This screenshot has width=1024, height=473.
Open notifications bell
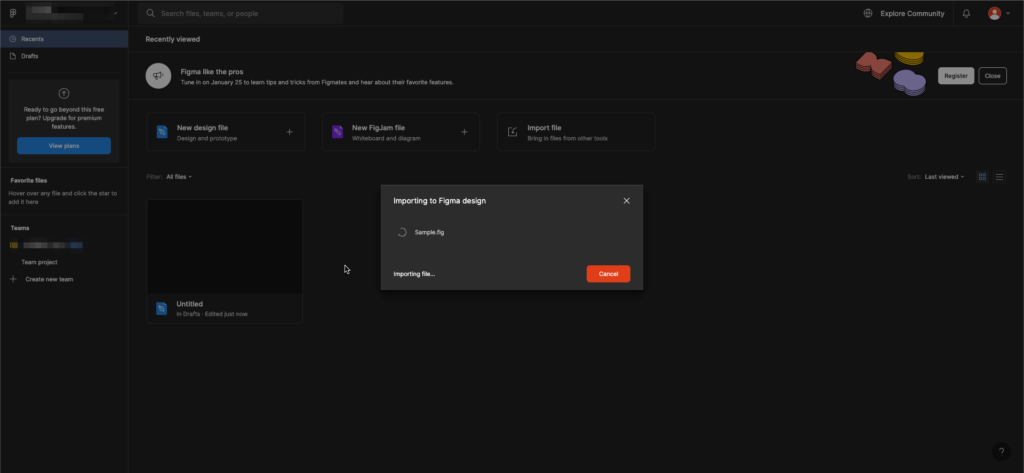[967, 13]
